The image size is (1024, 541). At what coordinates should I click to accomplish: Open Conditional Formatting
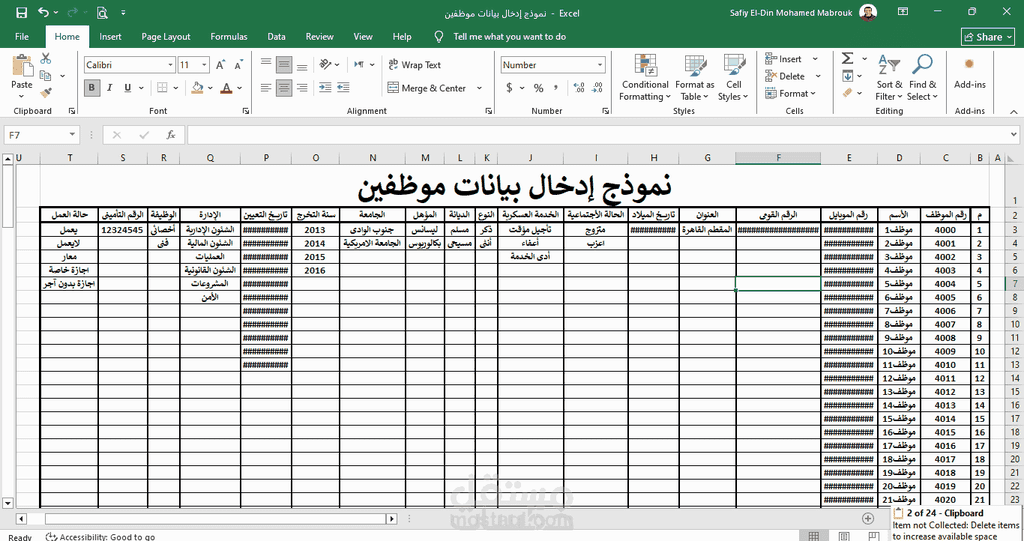645,78
